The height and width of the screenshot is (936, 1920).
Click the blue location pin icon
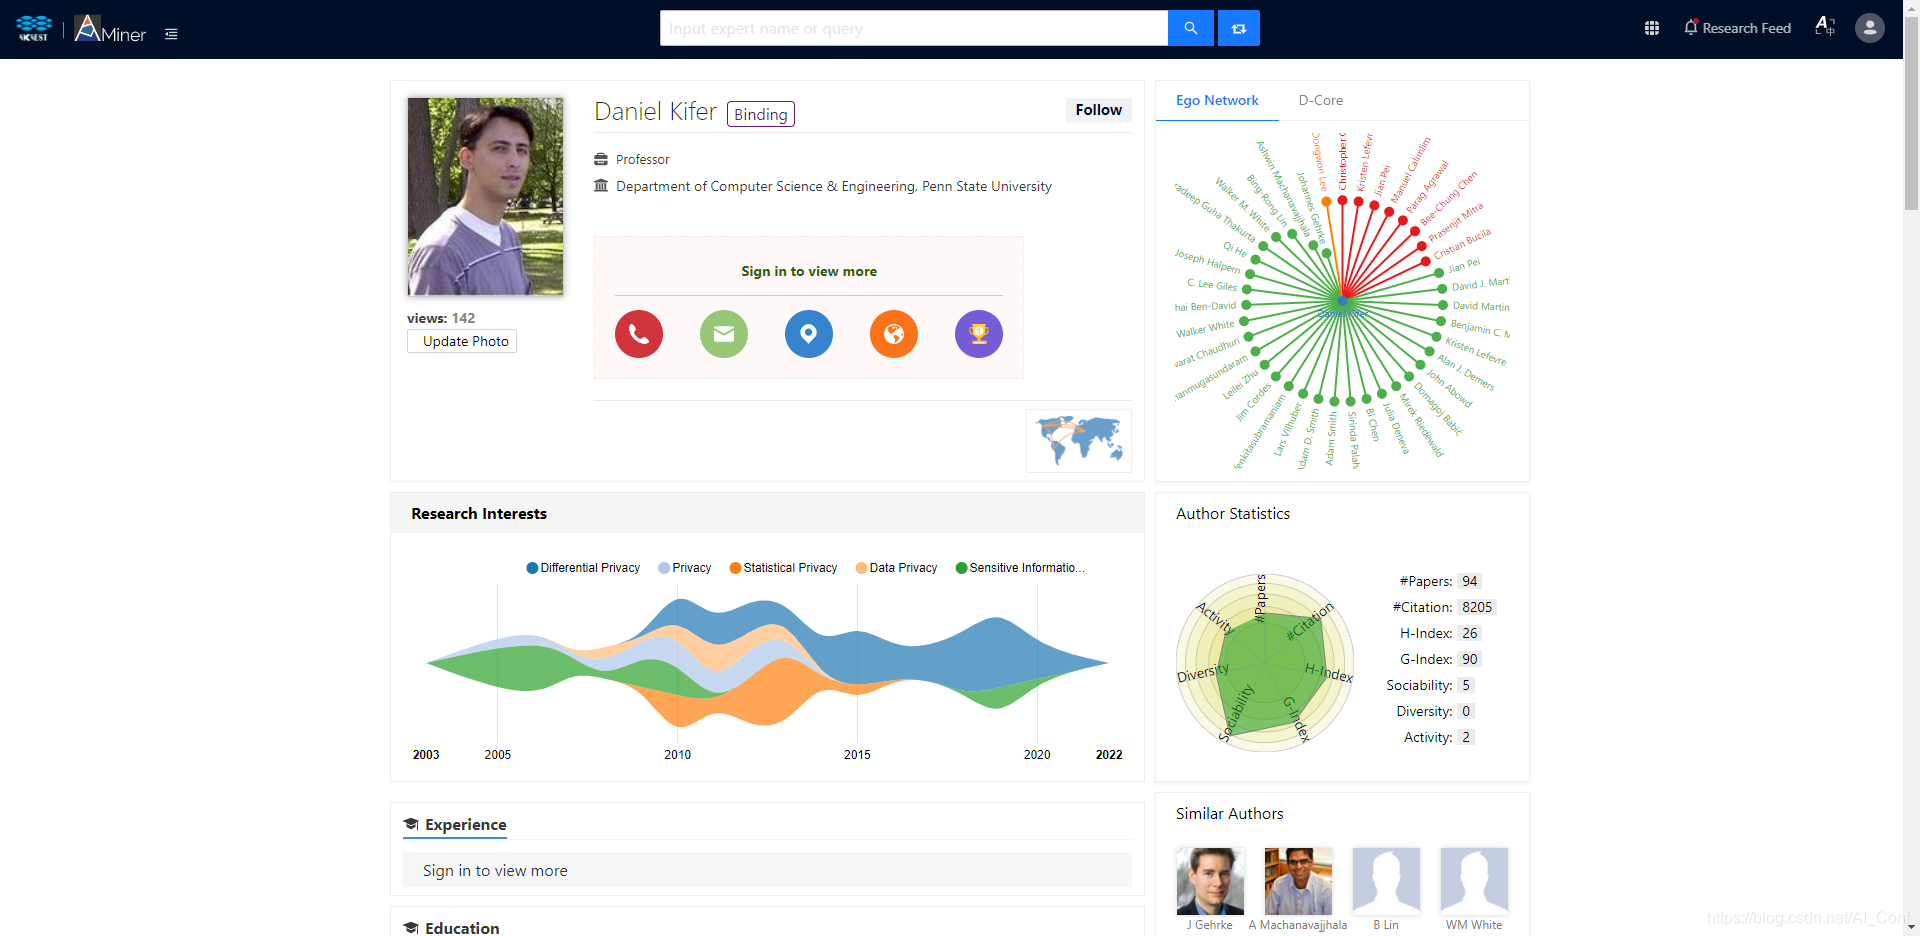[809, 334]
